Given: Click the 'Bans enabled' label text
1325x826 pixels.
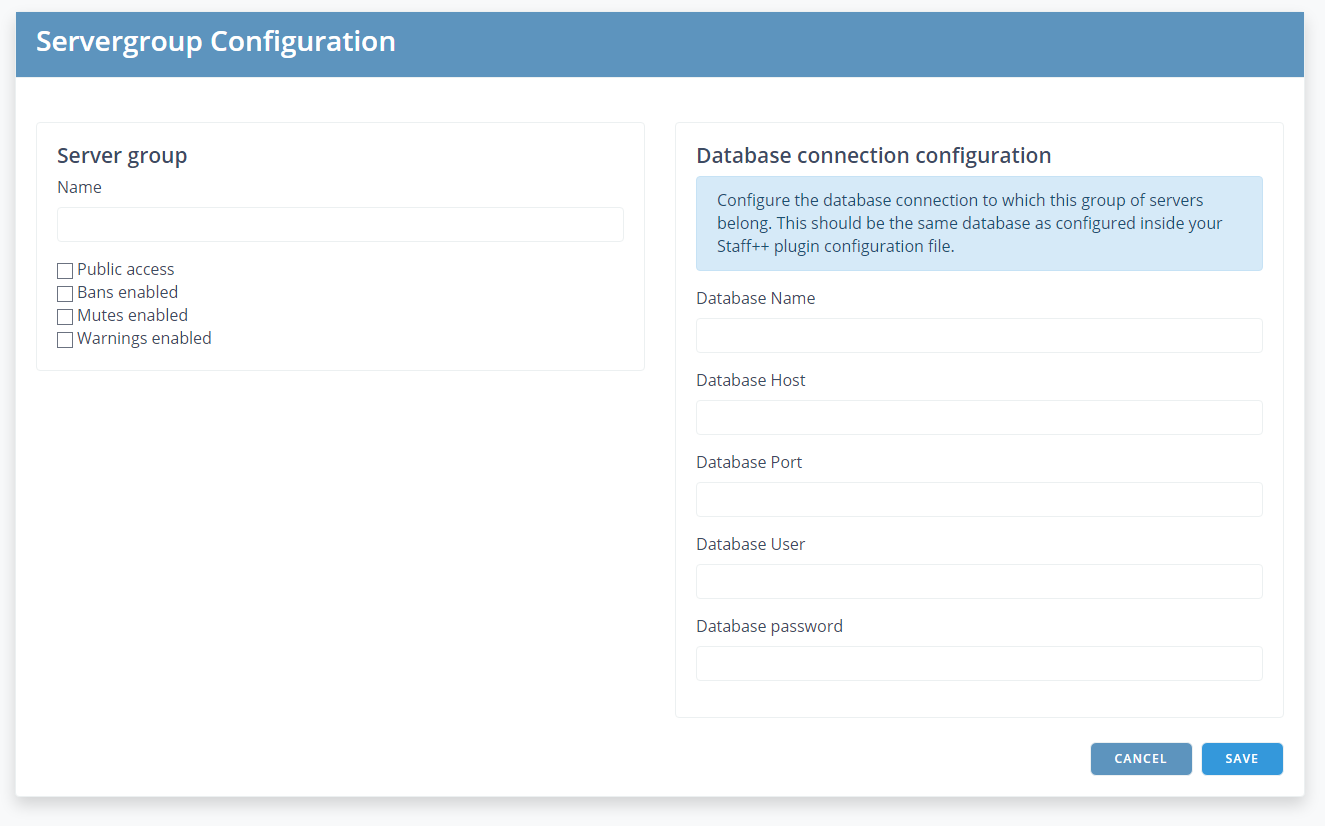Looking at the screenshot, I should click(128, 293).
